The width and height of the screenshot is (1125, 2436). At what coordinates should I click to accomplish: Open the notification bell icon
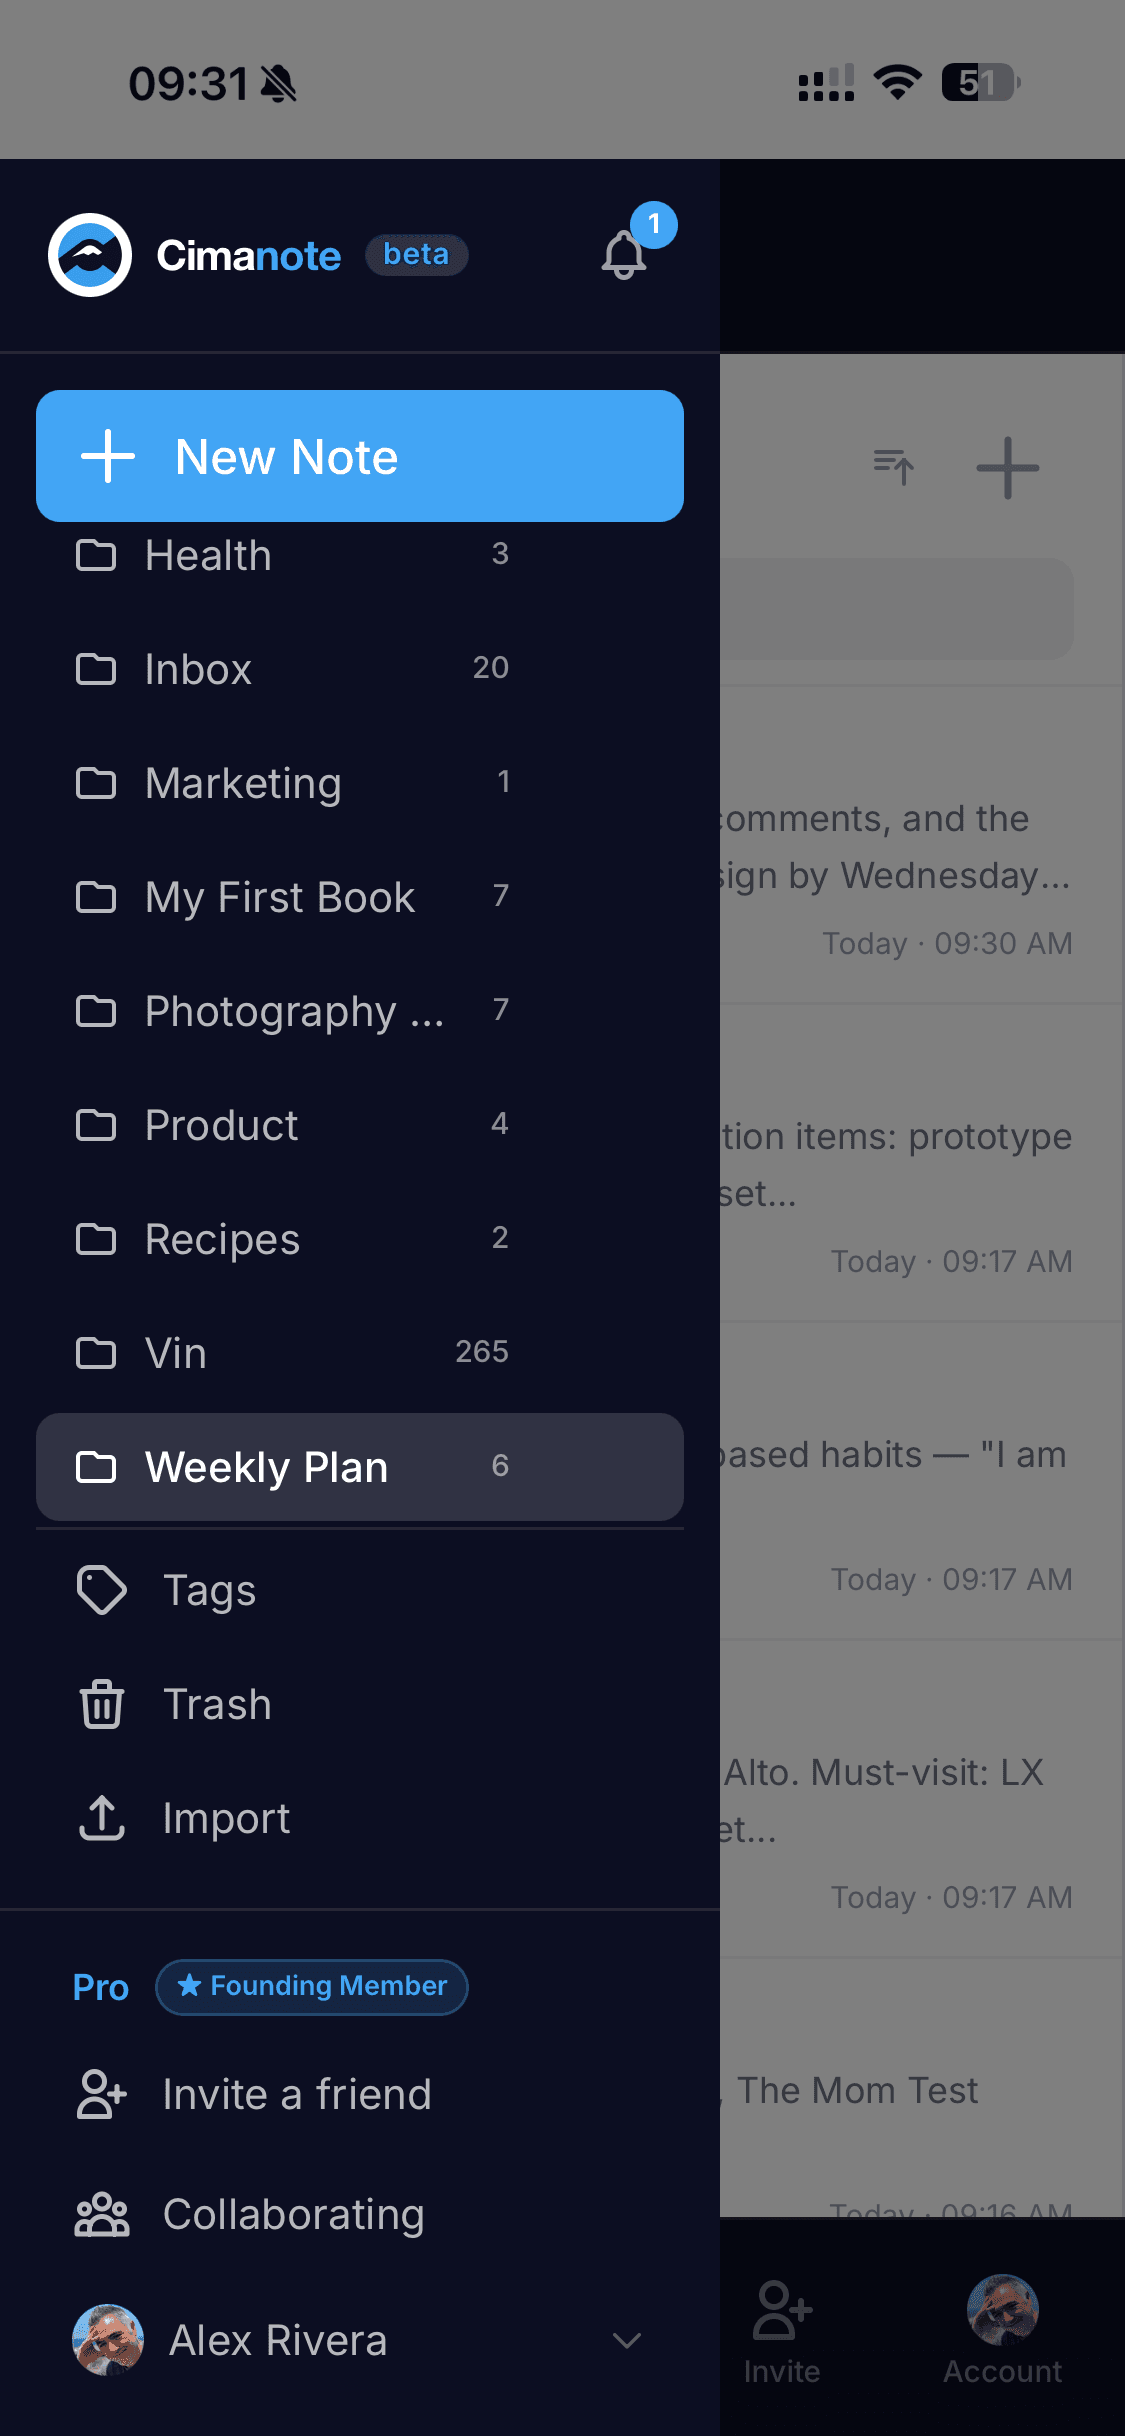(x=624, y=255)
